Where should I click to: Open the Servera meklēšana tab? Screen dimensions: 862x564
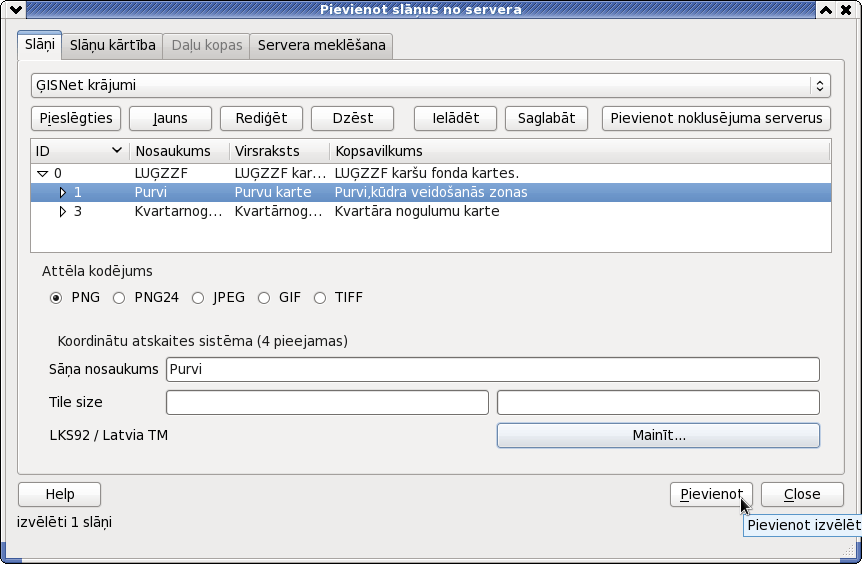tap(322, 46)
